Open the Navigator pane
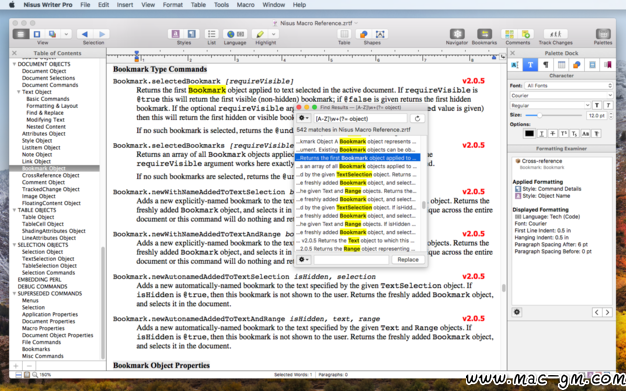626x391 pixels. [457, 34]
